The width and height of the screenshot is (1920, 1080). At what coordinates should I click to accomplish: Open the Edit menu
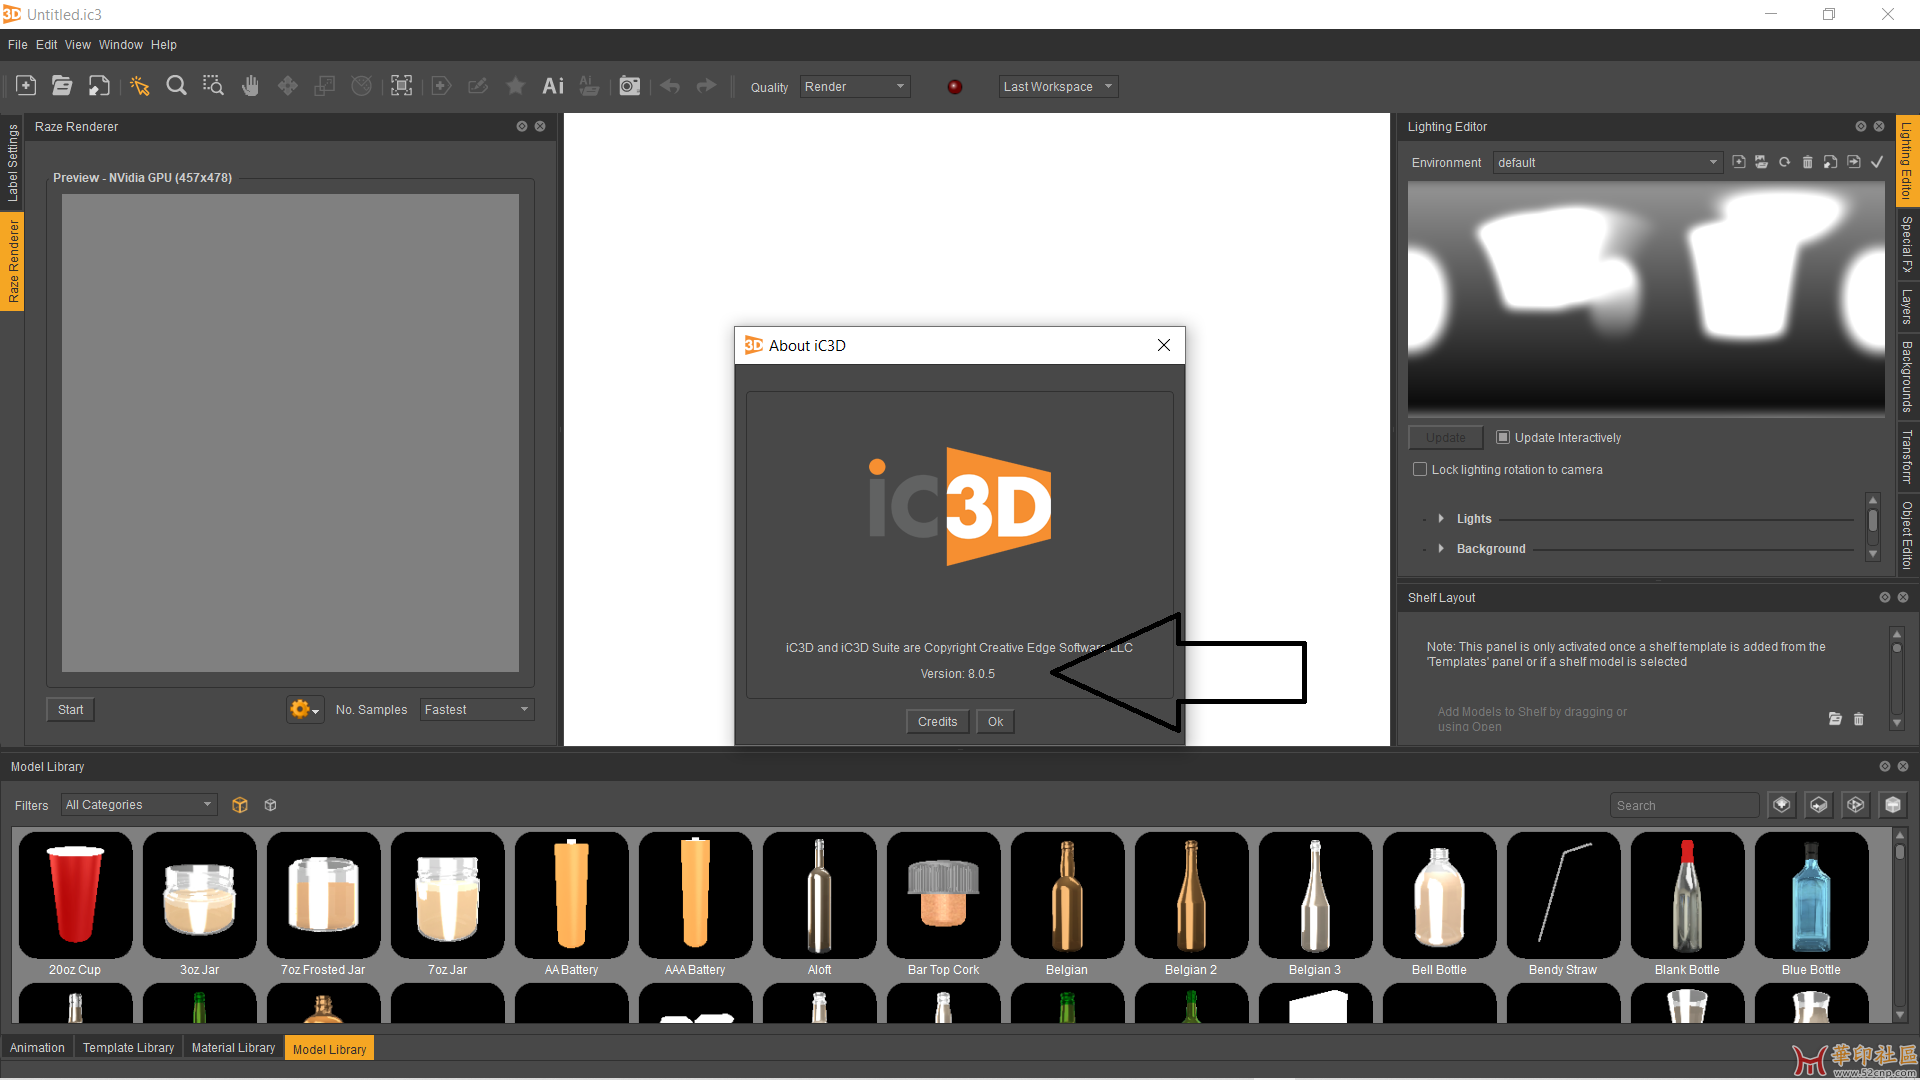47,45
